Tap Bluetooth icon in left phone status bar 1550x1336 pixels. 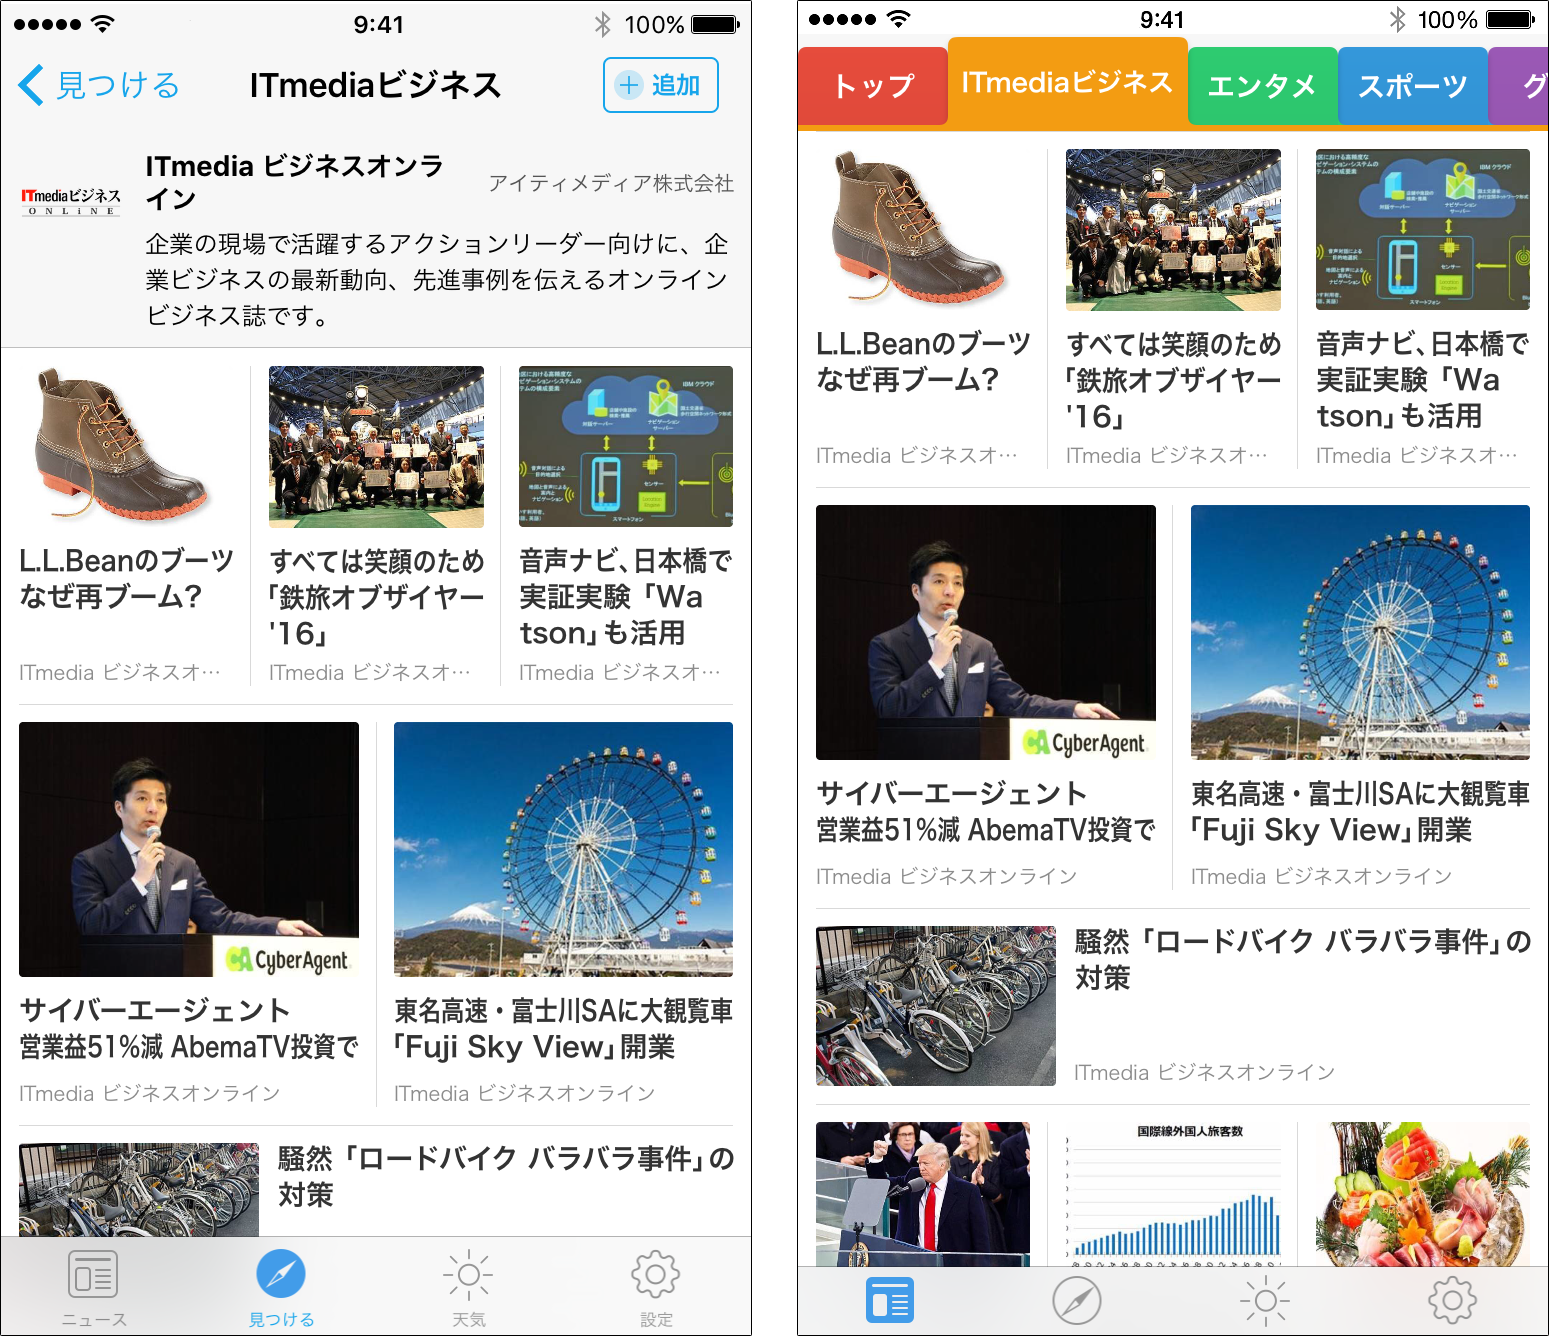point(603,24)
